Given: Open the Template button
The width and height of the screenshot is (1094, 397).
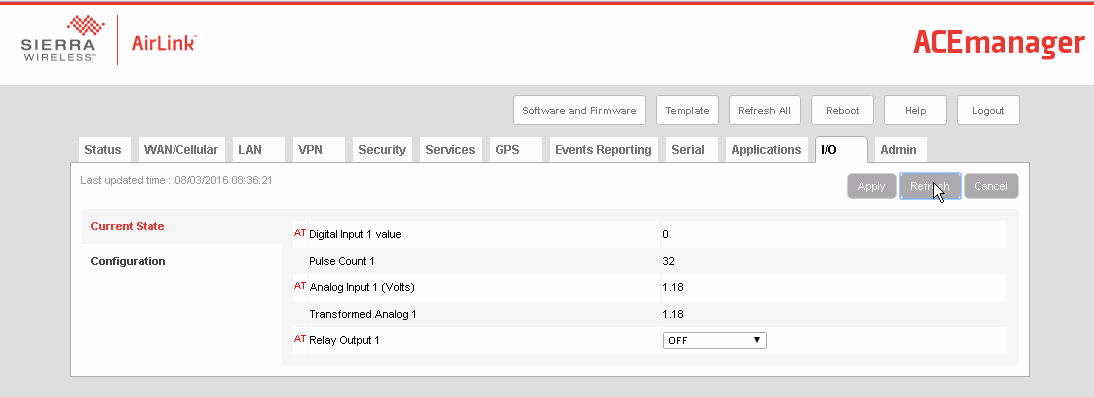Looking at the screenshot, I should (x=687, y=110).
